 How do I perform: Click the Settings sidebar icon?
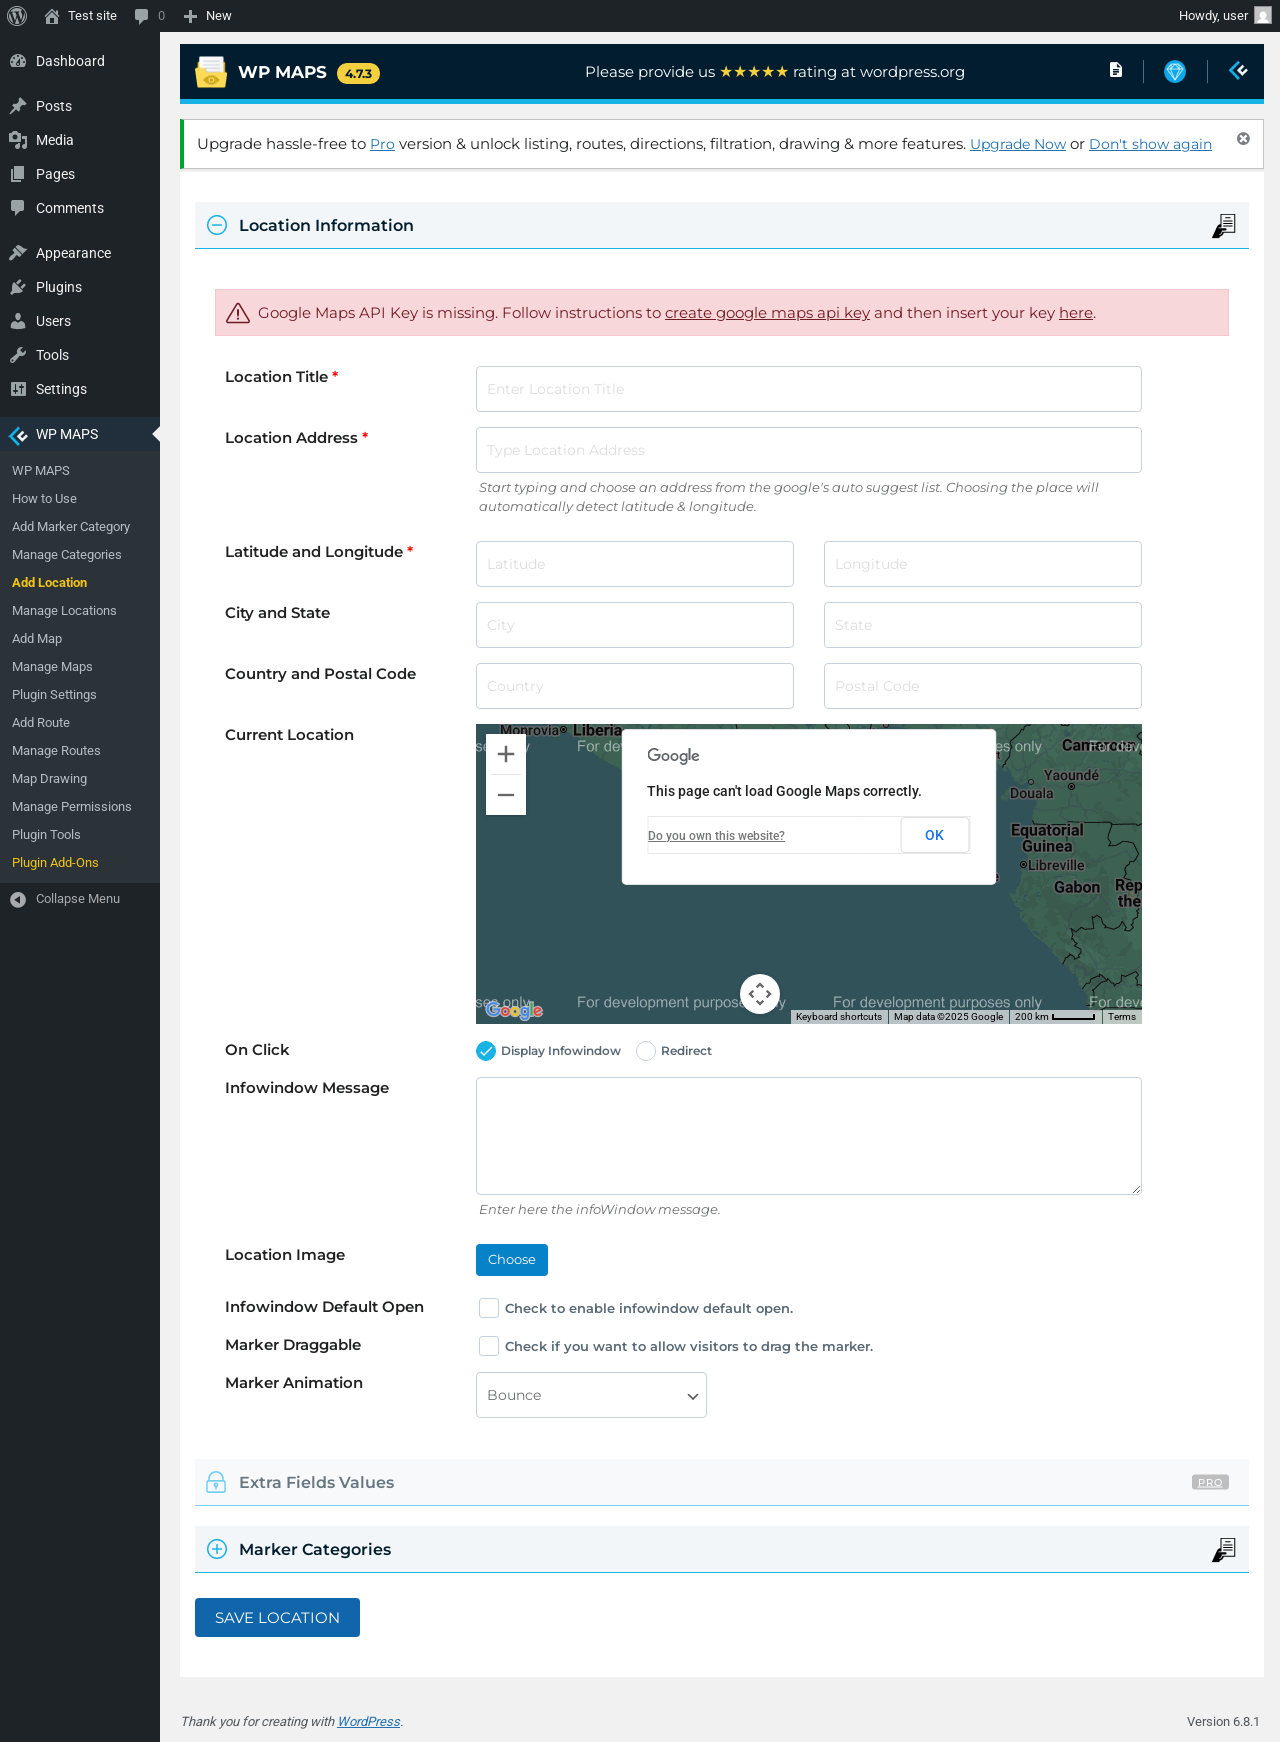[x=18, y=389]
